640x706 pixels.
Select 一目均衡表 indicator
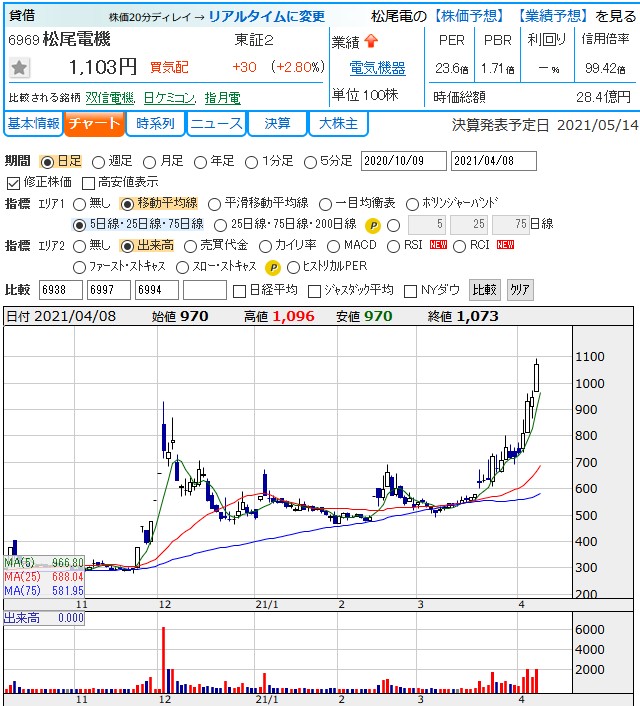coord(325,204)
